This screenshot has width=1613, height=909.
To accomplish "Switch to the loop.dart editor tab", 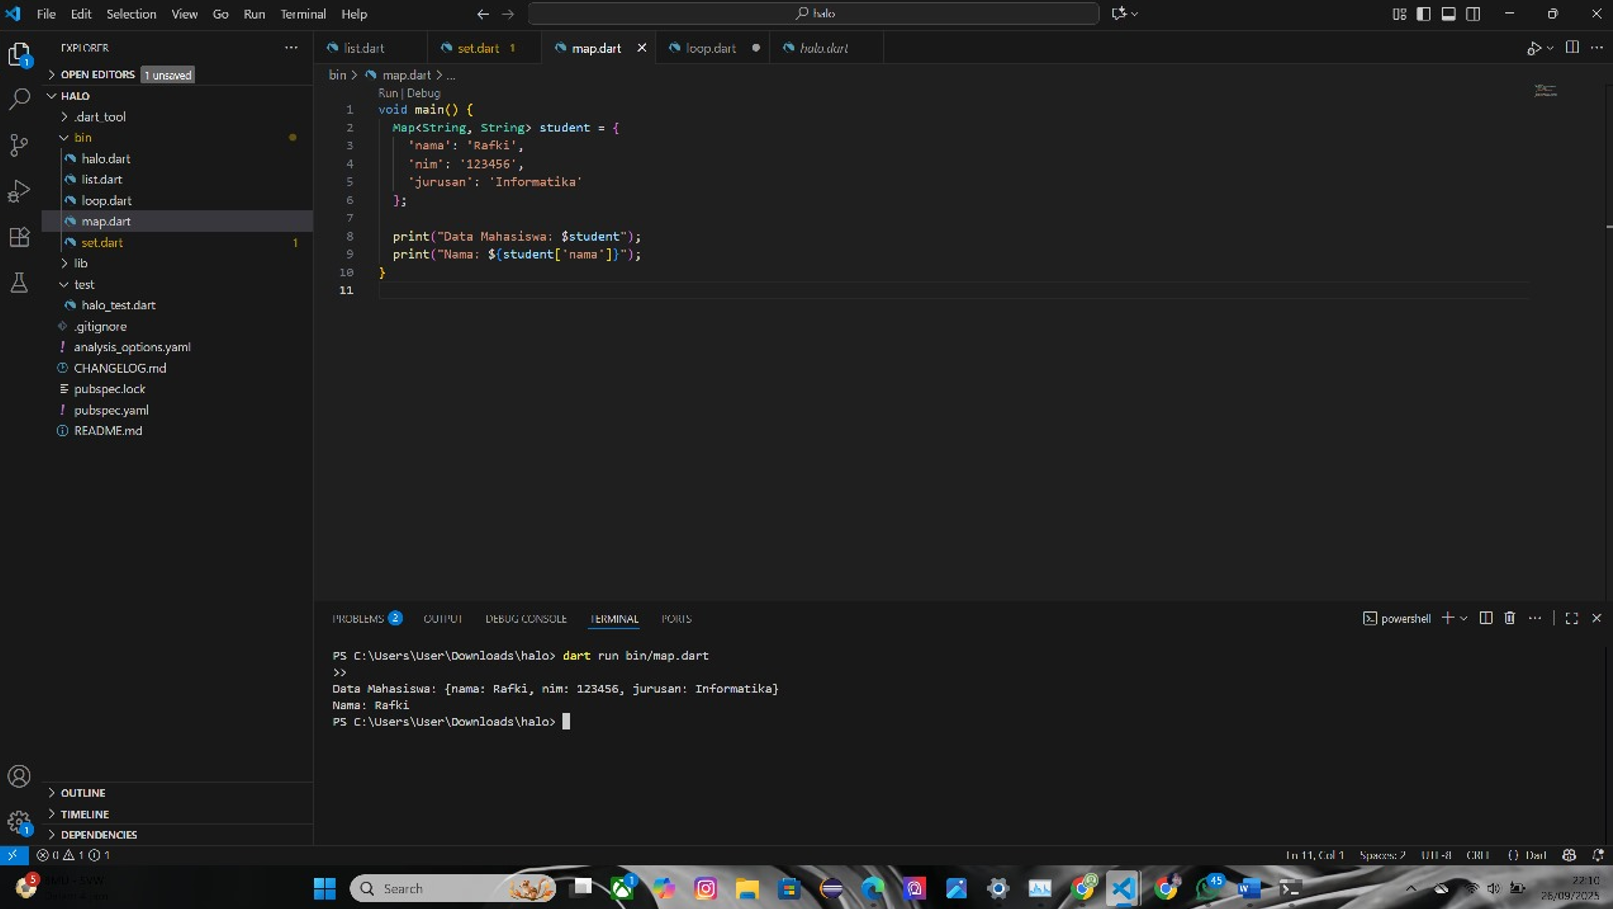I will [x=710, y=48].
